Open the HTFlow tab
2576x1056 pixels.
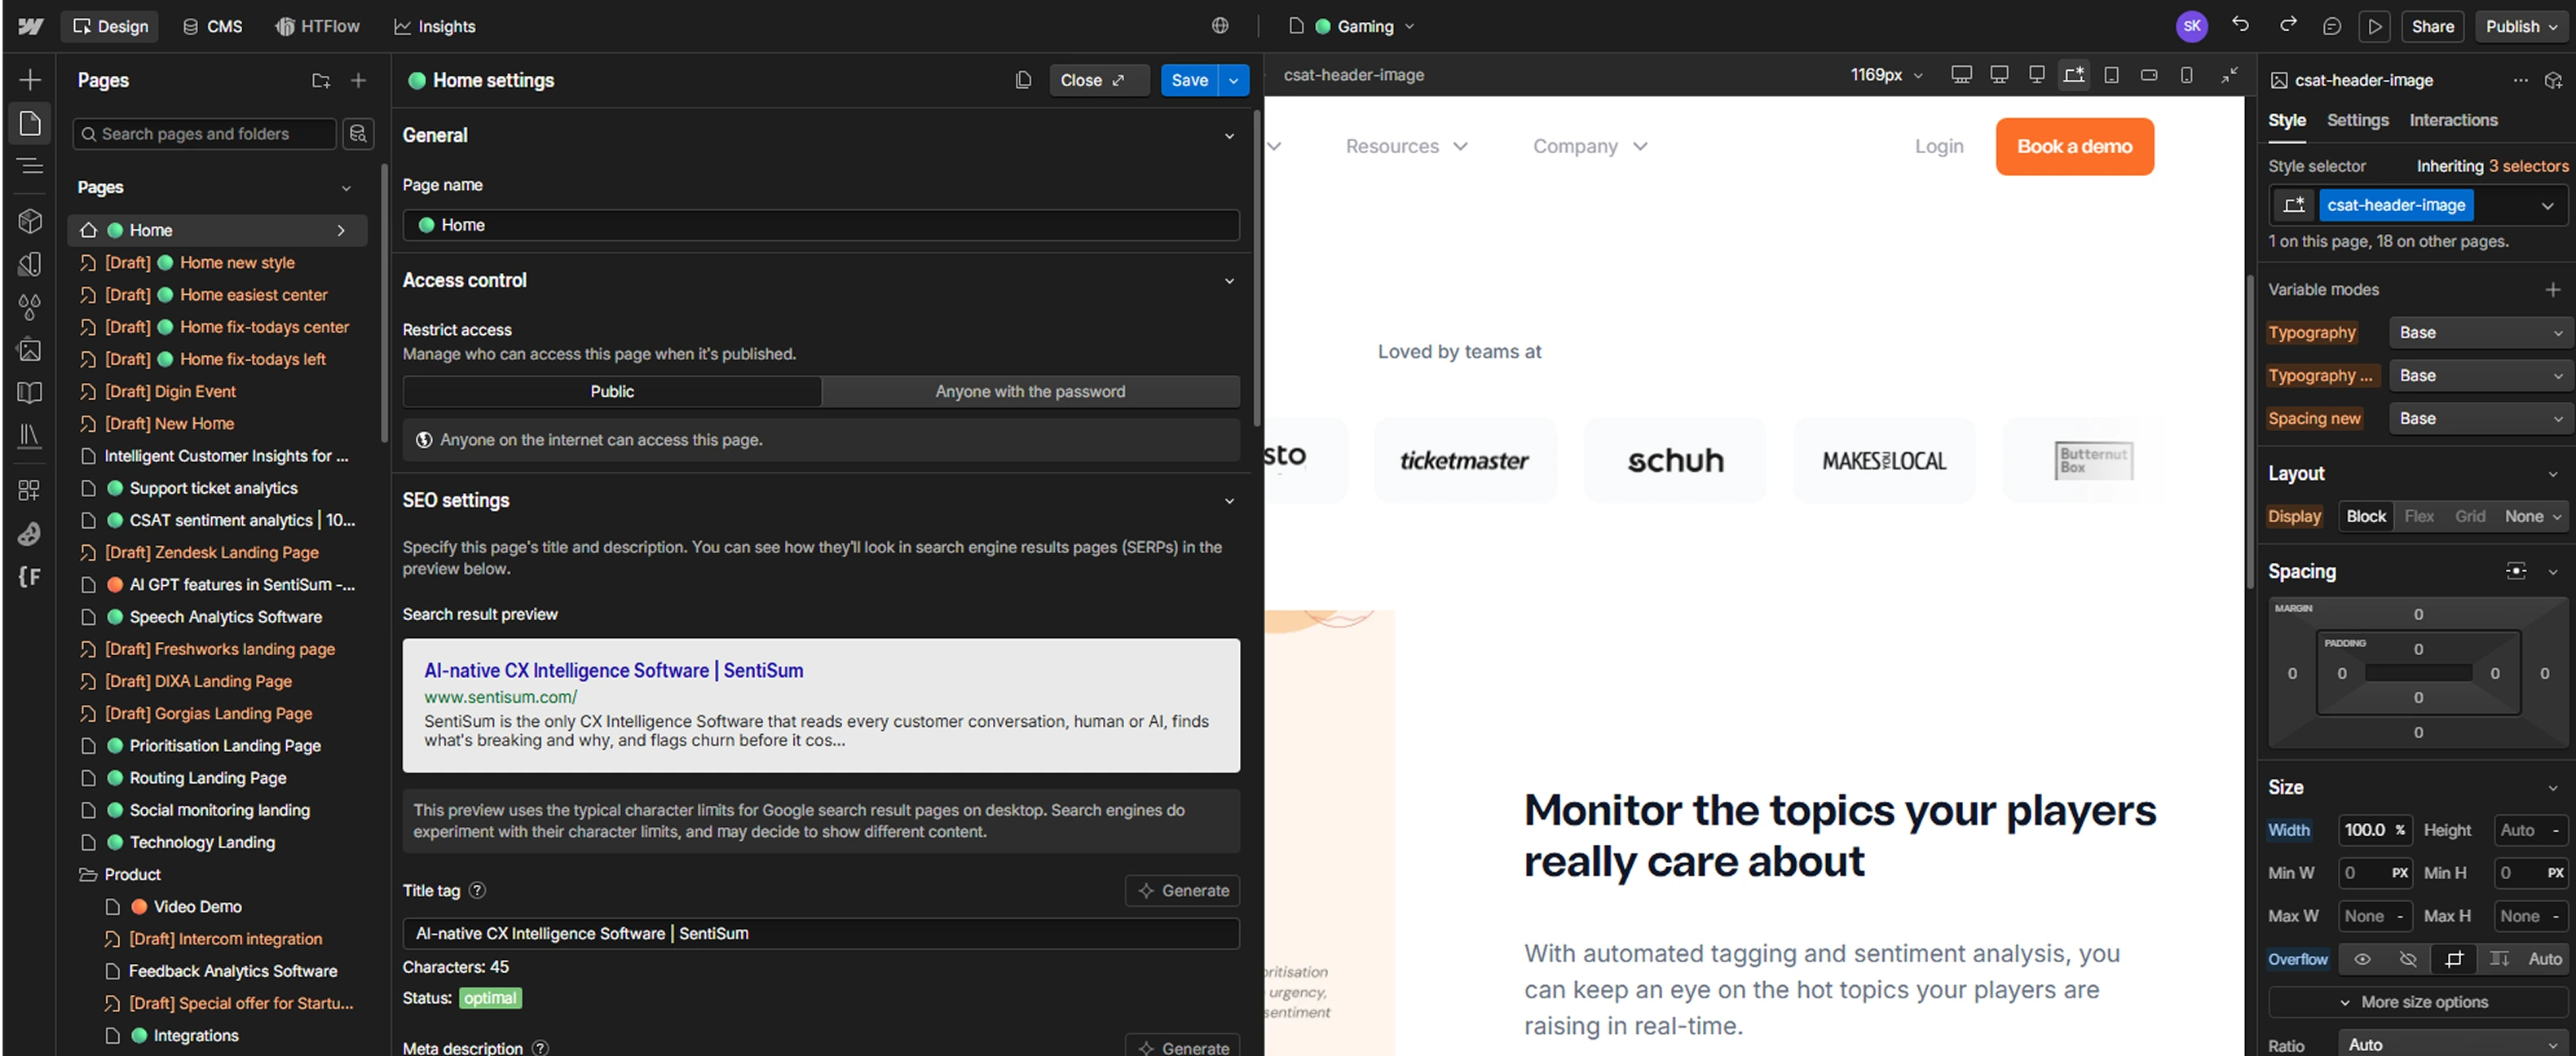[x=318, y=26]
